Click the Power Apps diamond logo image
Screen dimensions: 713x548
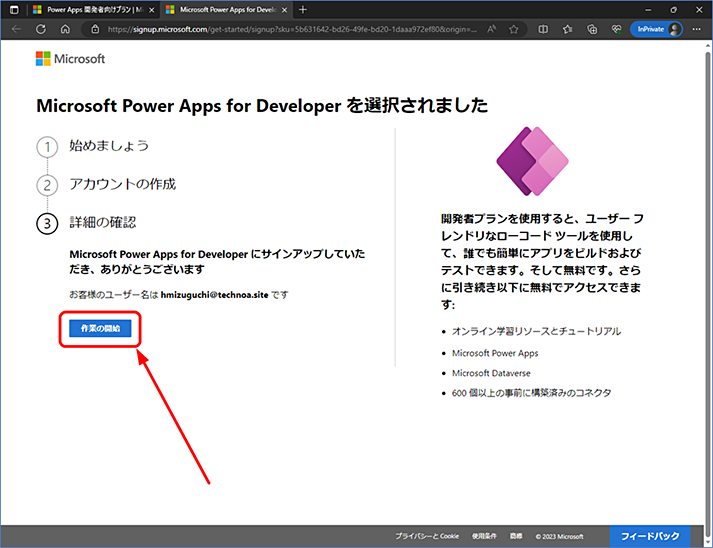click(532, 161)
